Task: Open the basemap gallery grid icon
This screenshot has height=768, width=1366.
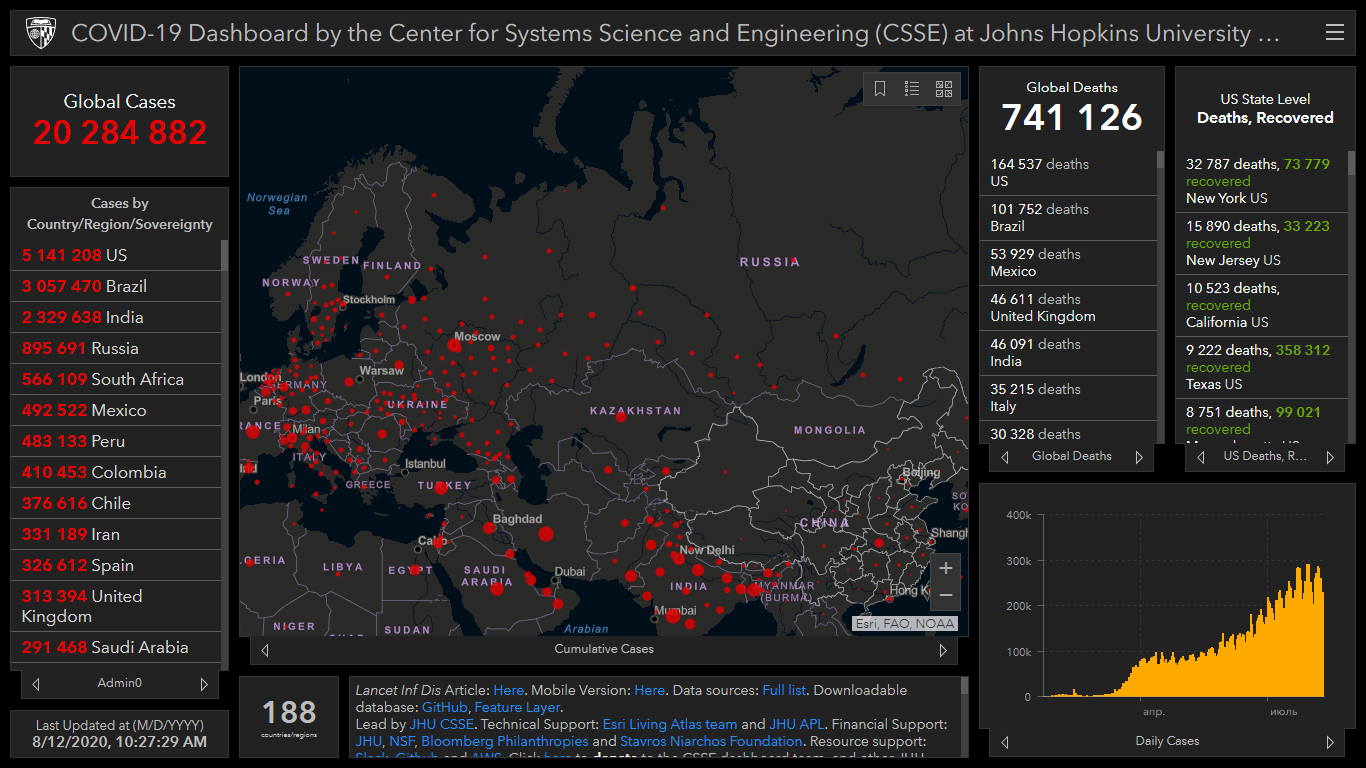Action: pos(944,89)
